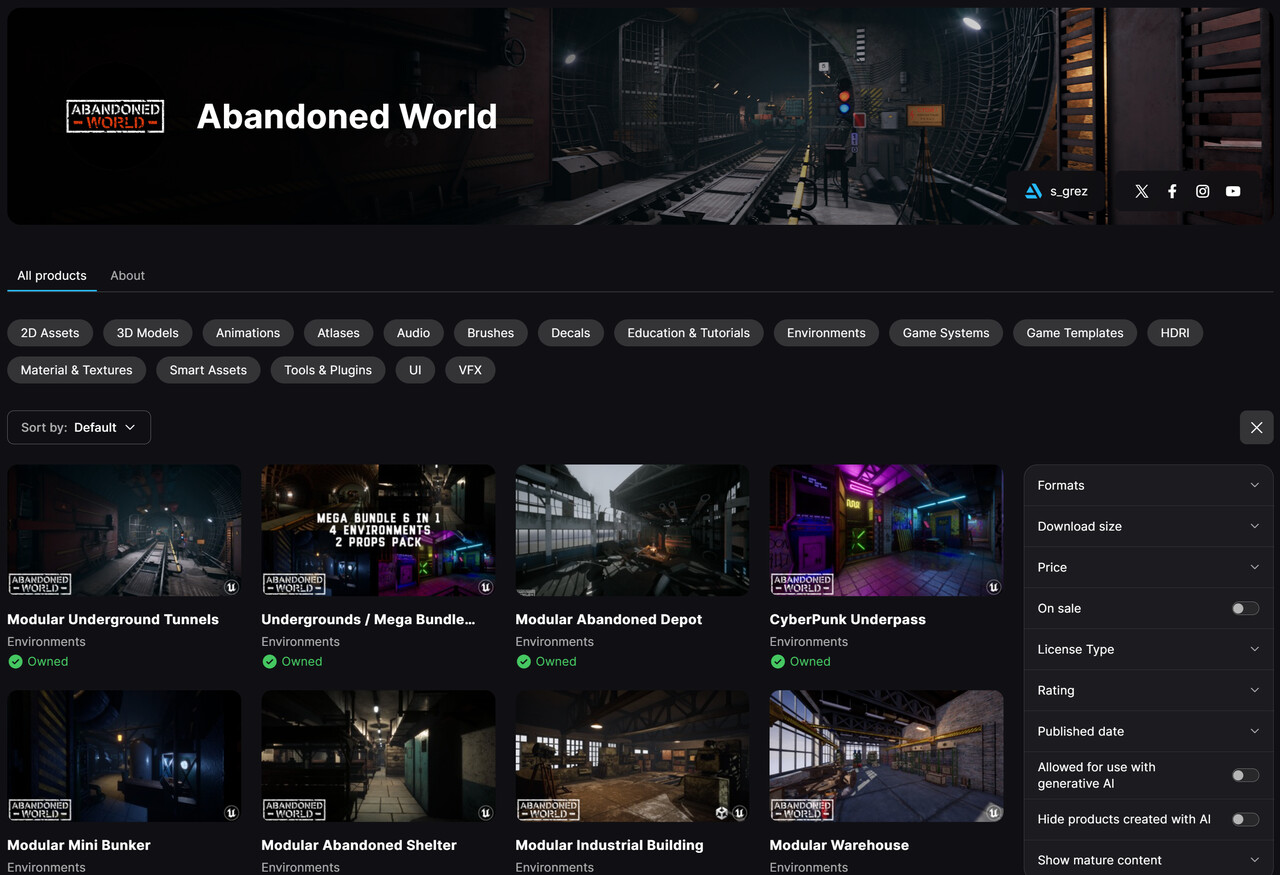
Task: Open the Modular Mini Bunker title link
Action: click(x=79, y=845)
